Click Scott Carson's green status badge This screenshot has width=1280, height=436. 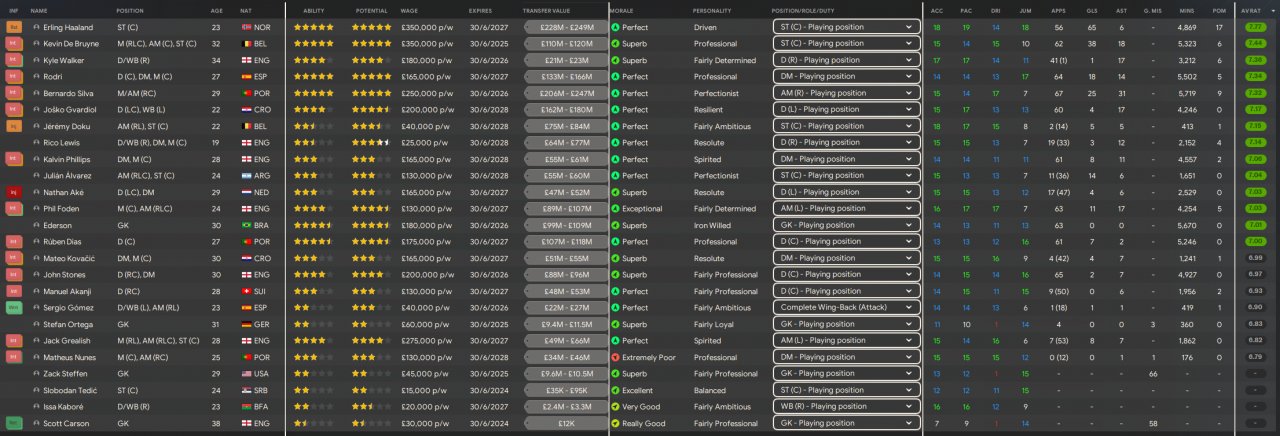pyautogui.click(x=14, y=423)
